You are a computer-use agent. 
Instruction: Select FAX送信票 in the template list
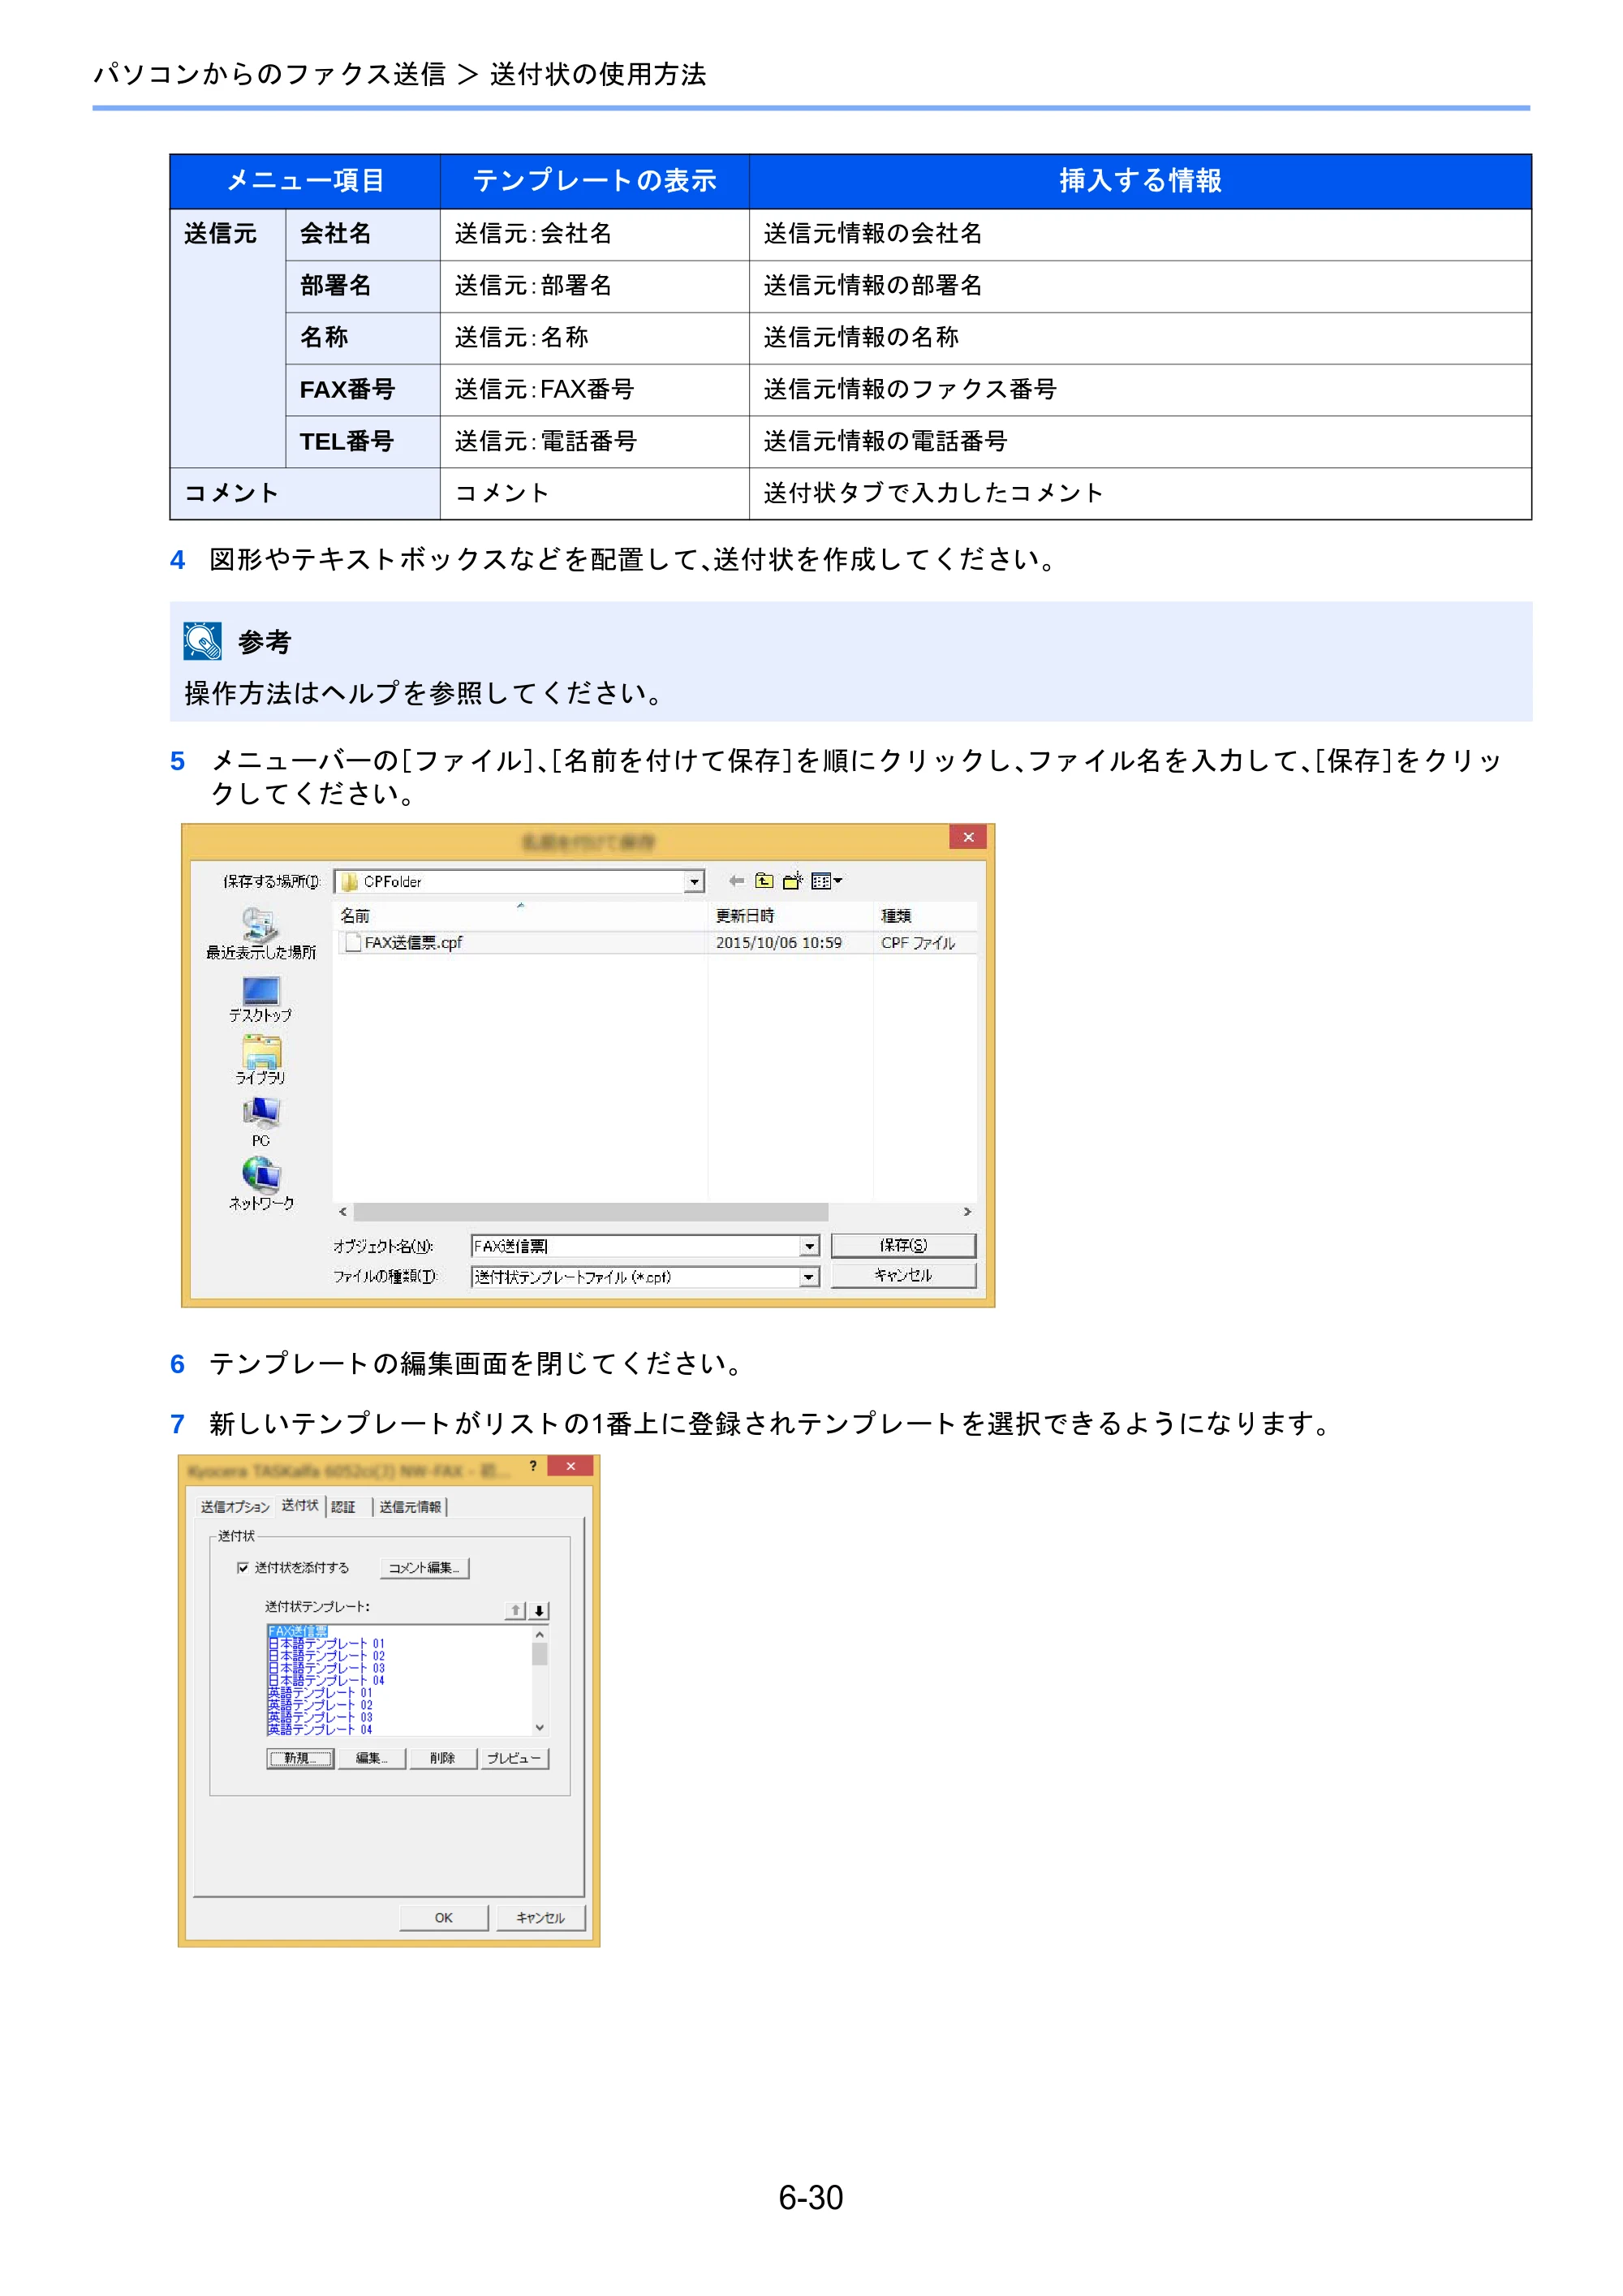click(x=297, y=1631)
